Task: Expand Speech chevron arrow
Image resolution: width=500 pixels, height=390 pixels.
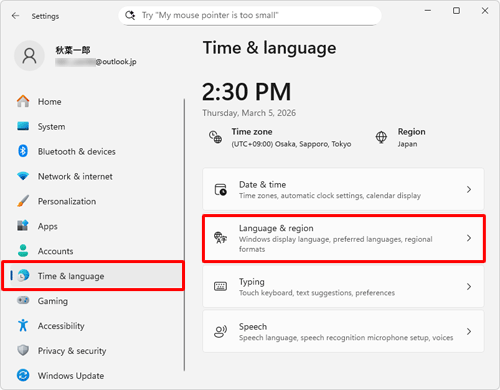Action: 469,331
